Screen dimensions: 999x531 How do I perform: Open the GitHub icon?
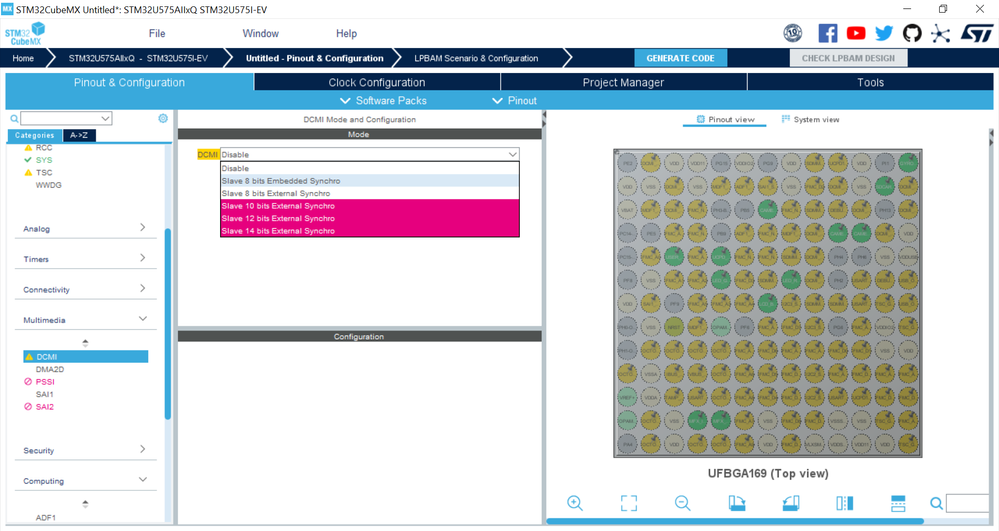pos(912,33)
